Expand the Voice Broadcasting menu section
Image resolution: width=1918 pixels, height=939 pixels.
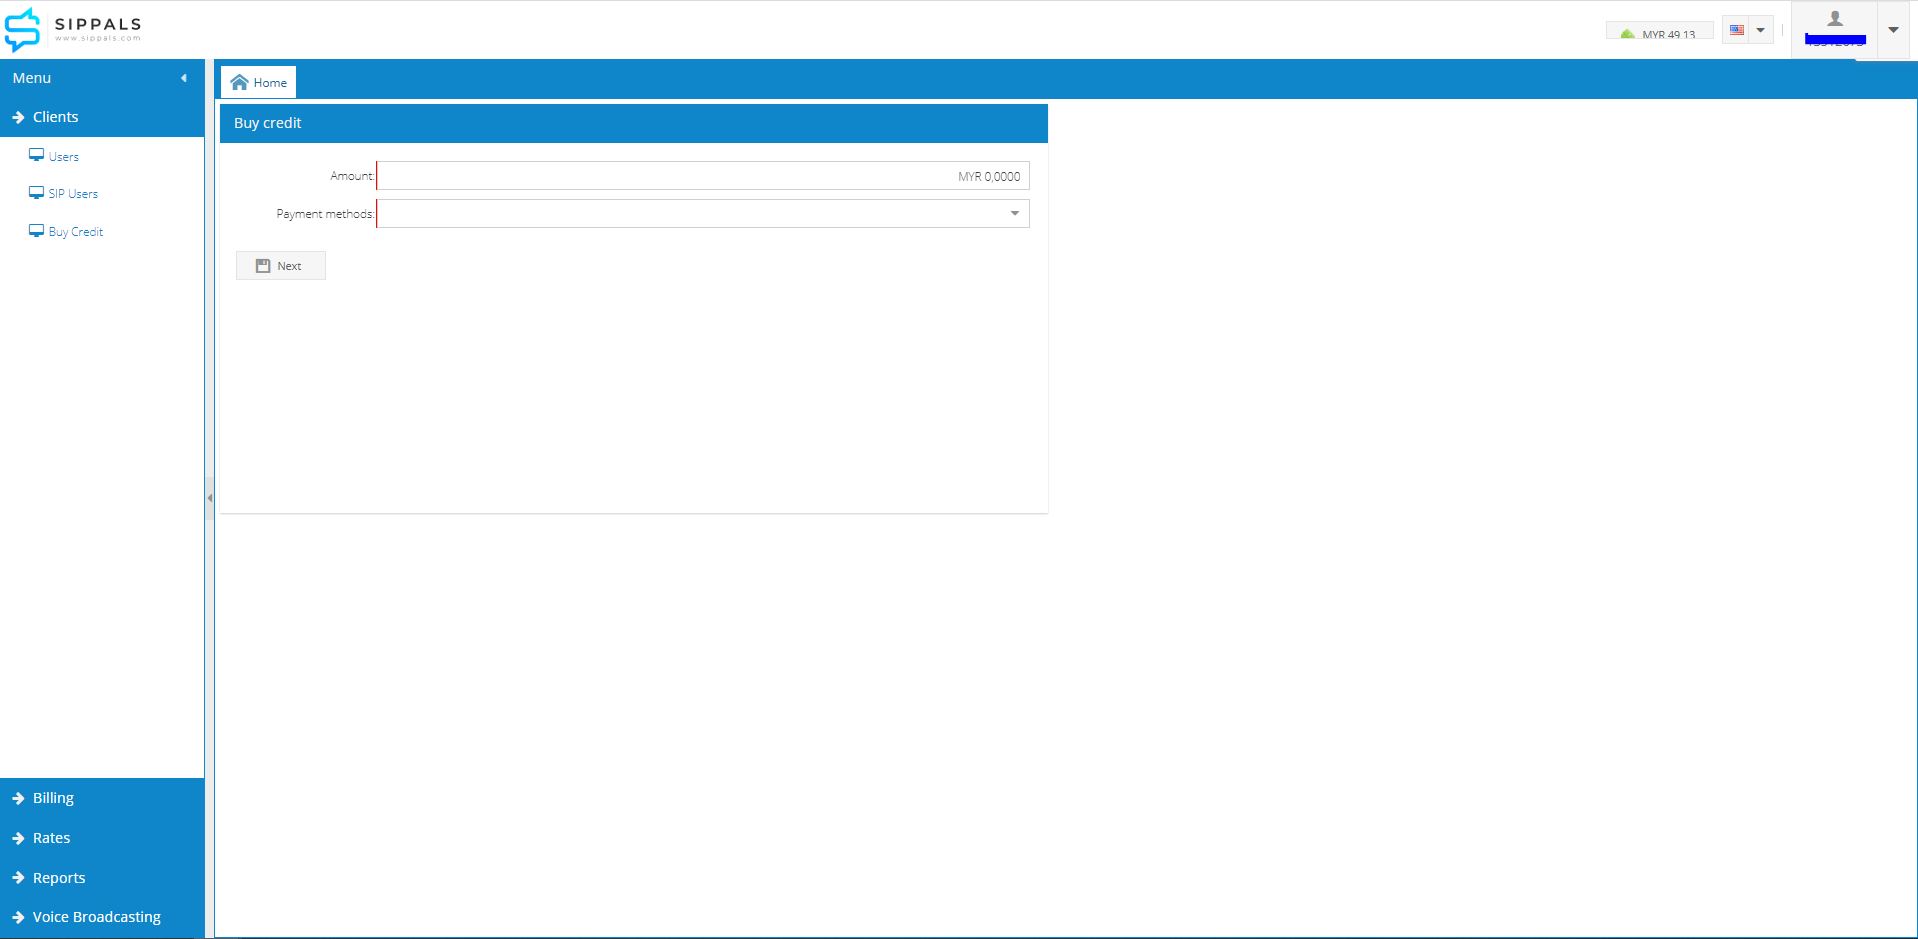pos(102,917)
